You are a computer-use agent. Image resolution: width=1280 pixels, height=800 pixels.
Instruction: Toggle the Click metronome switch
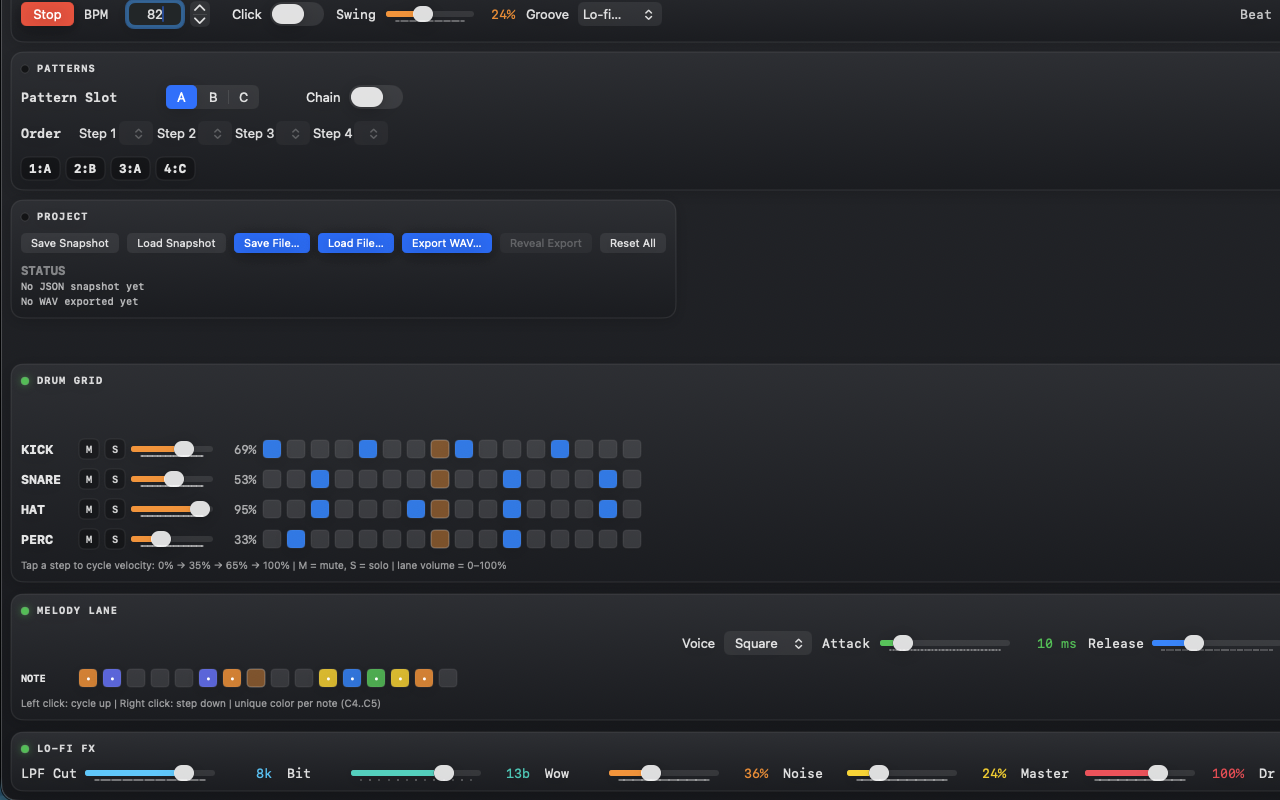pos(297,14)
